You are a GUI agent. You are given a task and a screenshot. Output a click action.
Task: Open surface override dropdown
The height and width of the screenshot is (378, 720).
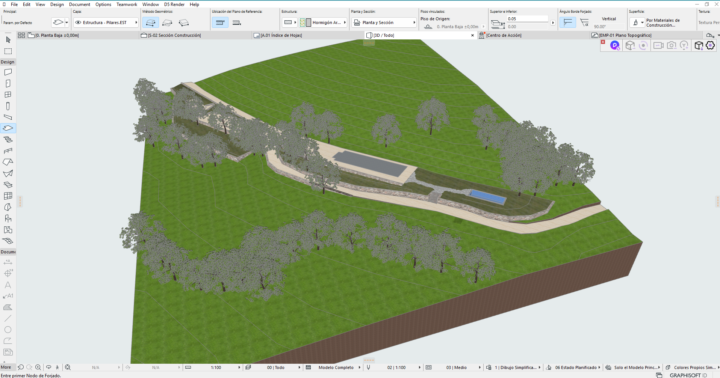[x=637, y=23]
